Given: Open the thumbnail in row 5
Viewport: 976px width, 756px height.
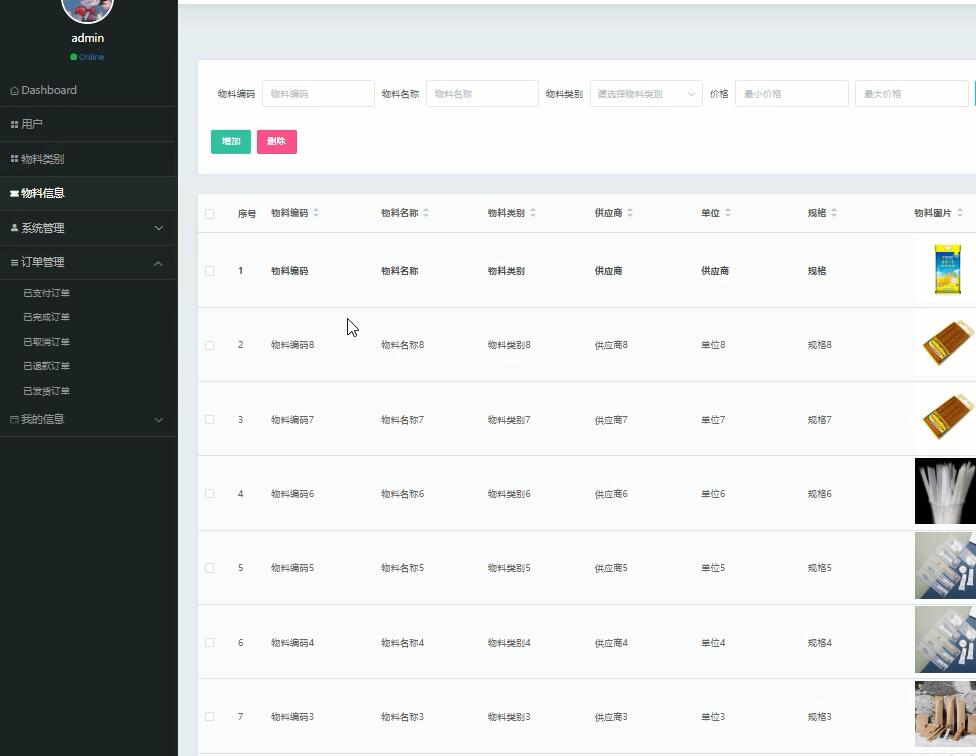Looking at the screenshot, I should [946, 566].
